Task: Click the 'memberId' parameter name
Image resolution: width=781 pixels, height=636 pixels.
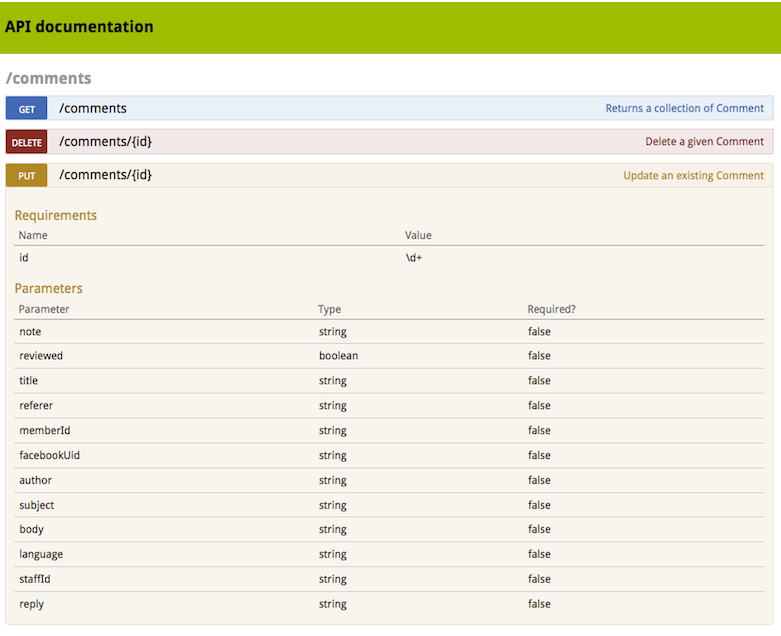Action: (44, 430)
